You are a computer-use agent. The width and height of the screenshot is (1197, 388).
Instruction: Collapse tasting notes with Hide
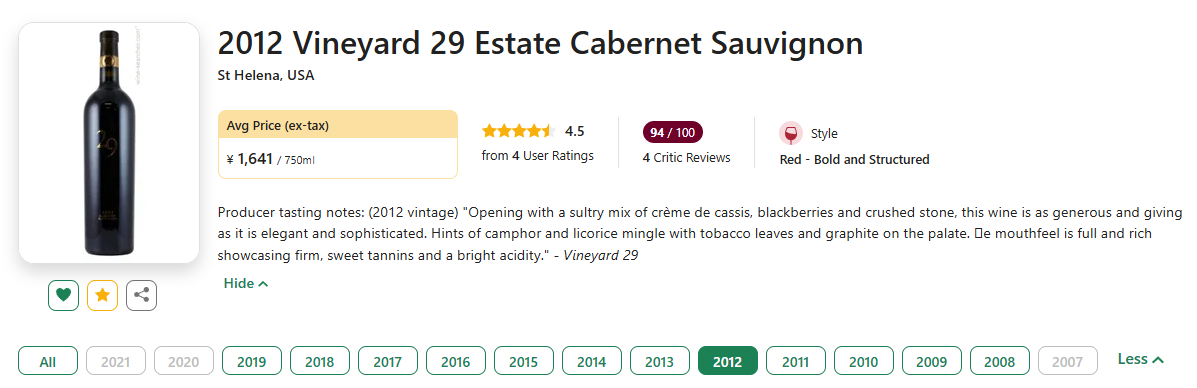tap(246, 283)
